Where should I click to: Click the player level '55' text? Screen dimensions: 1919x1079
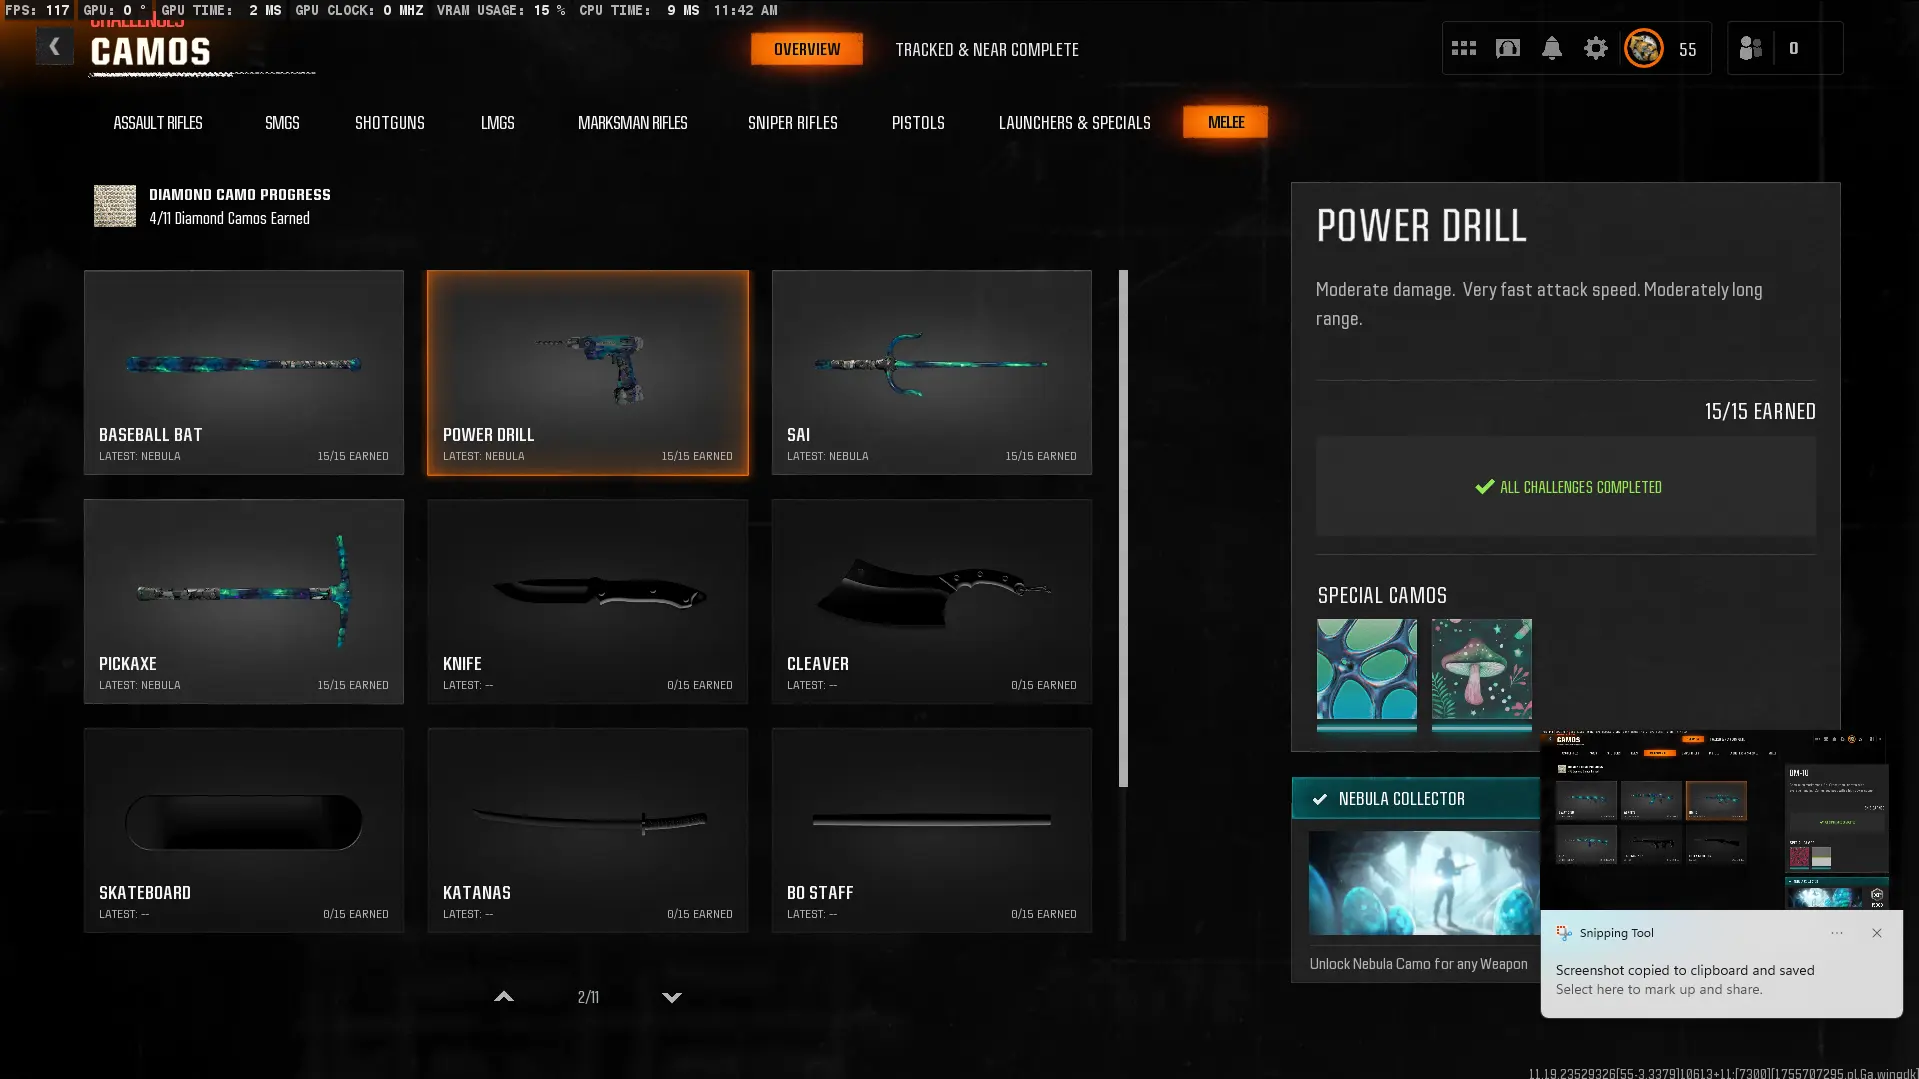(x=1688, y=49)
